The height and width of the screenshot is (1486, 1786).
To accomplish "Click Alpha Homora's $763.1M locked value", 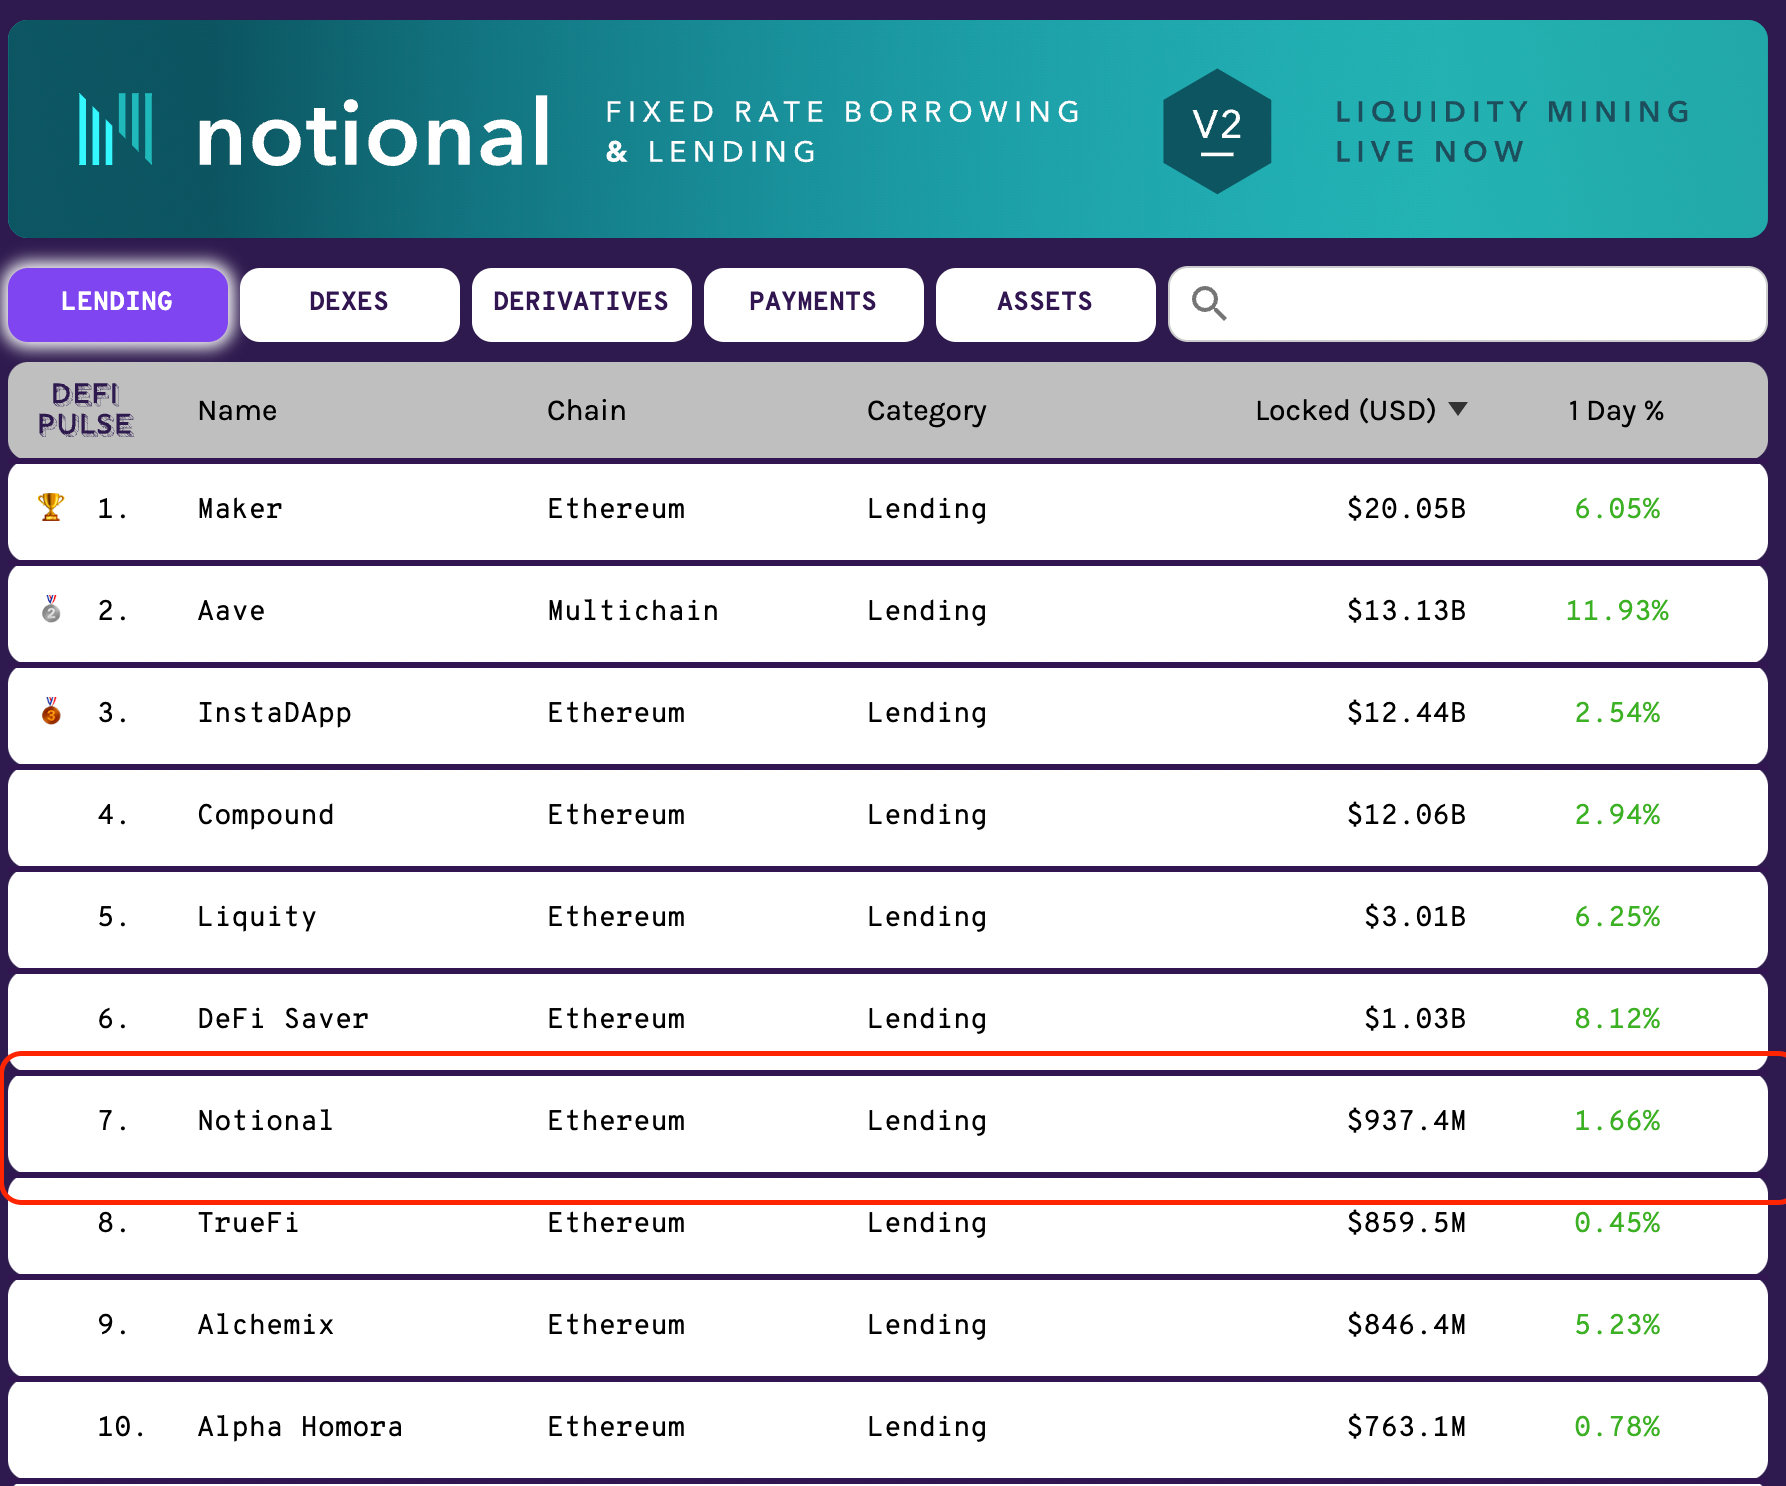I will 1406,1427.
